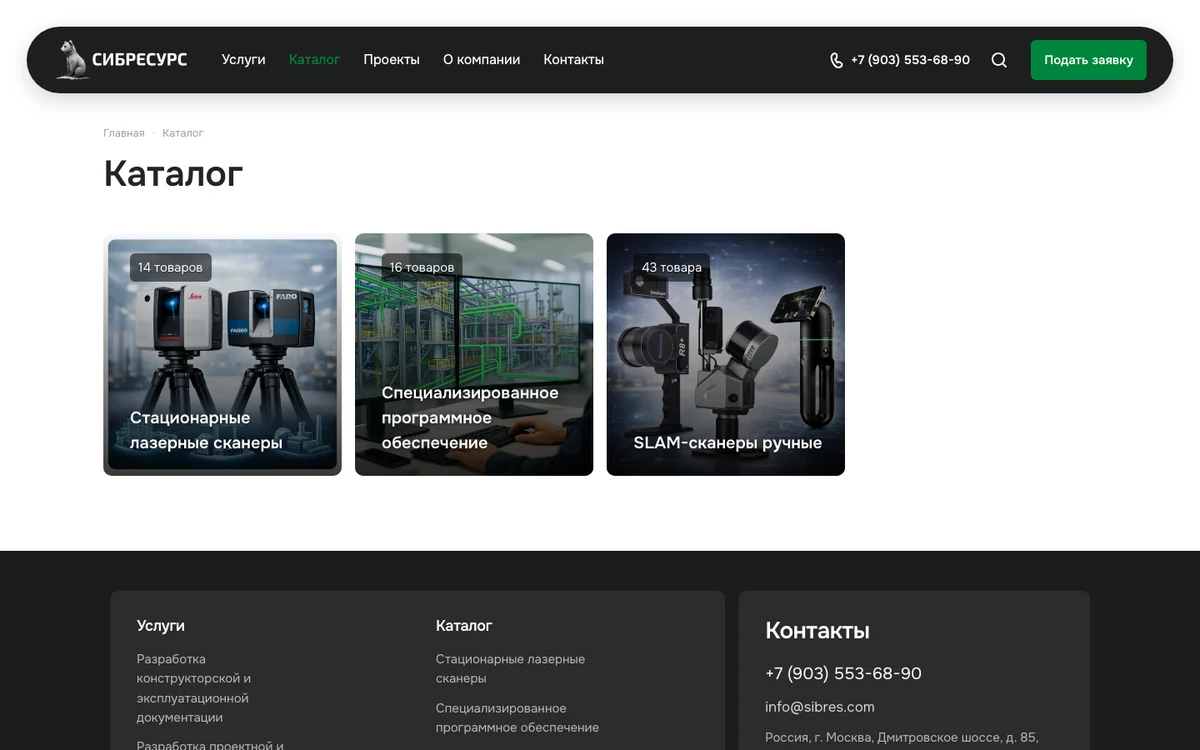Click the 14 товаров badge
Image resolution: width=1200 pixels, height=750 pixels.
click(170, 267)
